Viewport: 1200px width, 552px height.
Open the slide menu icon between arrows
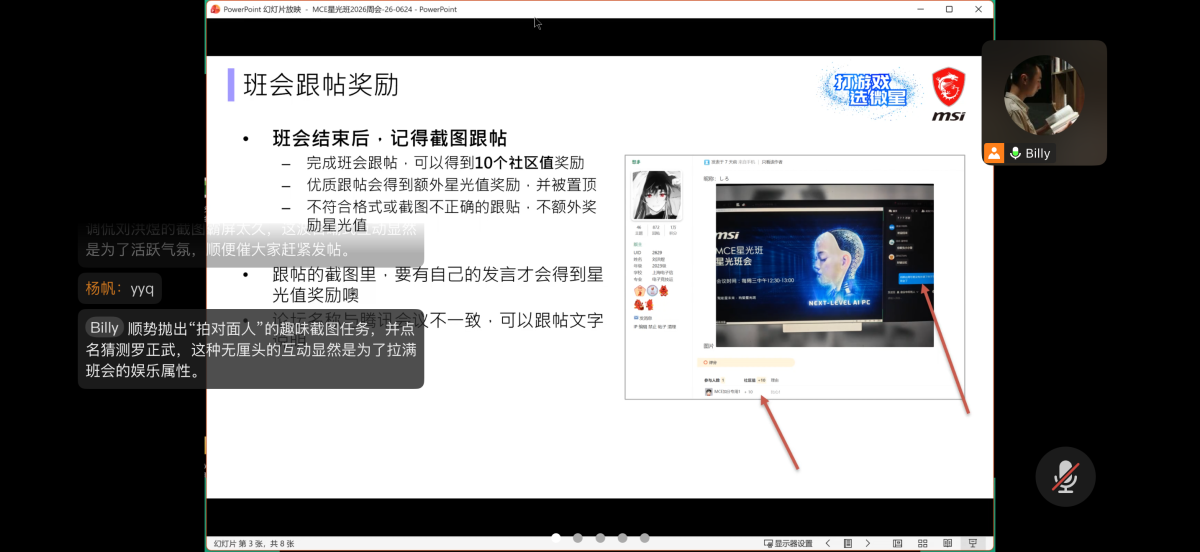tap(848, 543)
